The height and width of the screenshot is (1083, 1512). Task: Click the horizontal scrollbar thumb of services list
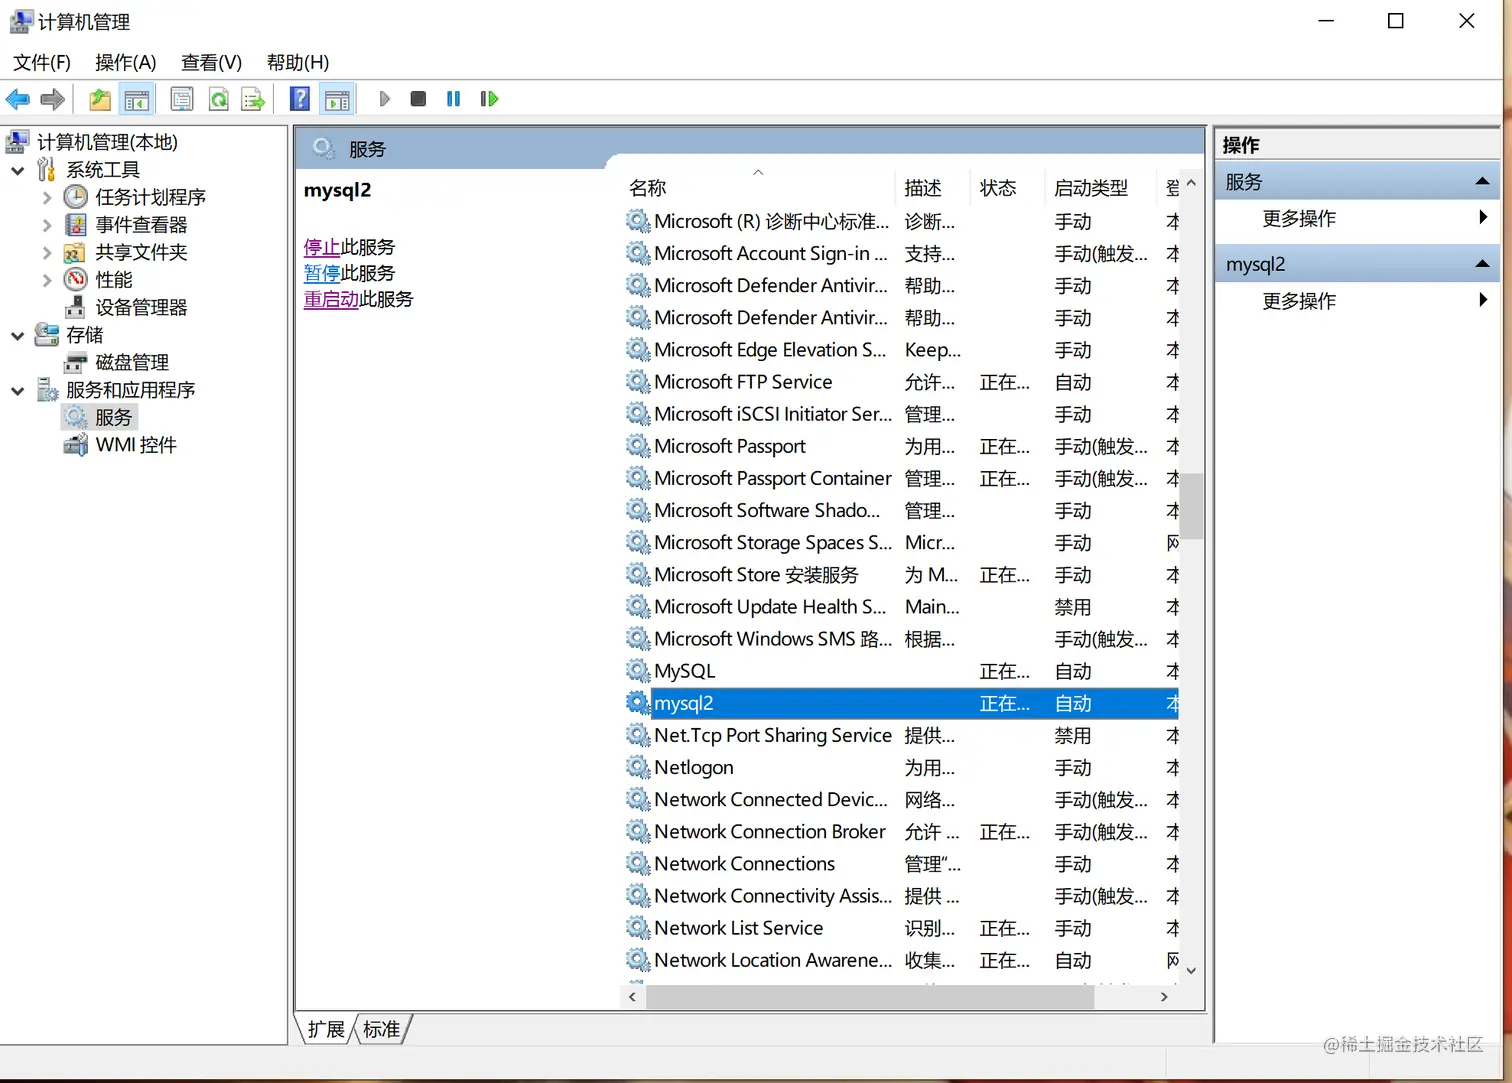tap(870, 997)
